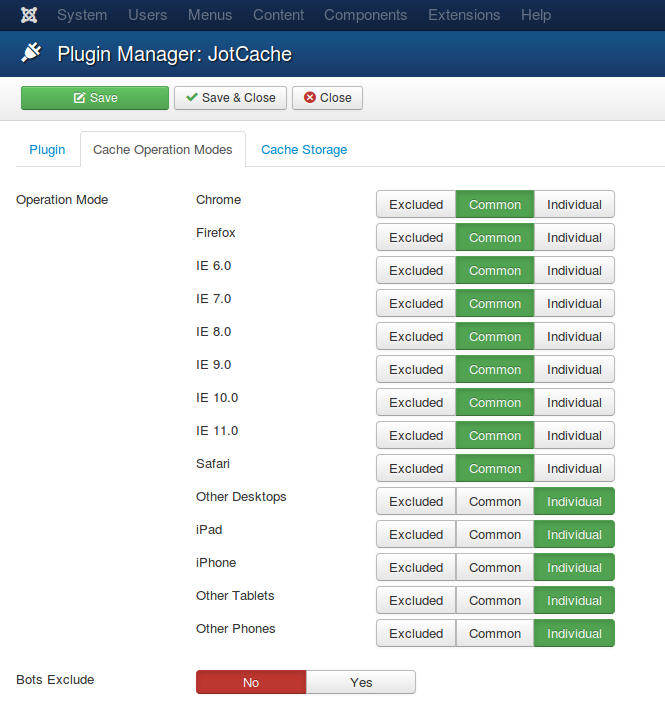665x717 pixels.
Task: Set IE 6.0 to Individual
Action: coord(574,270)
